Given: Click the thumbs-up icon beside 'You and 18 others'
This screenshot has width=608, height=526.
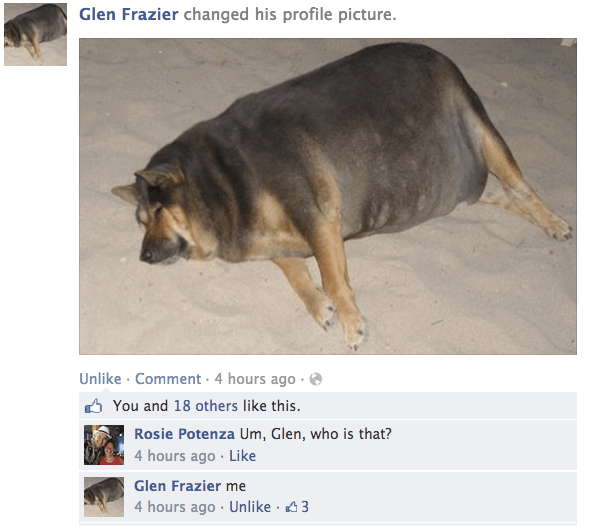Looking at the screenshot, I should 93,406.
